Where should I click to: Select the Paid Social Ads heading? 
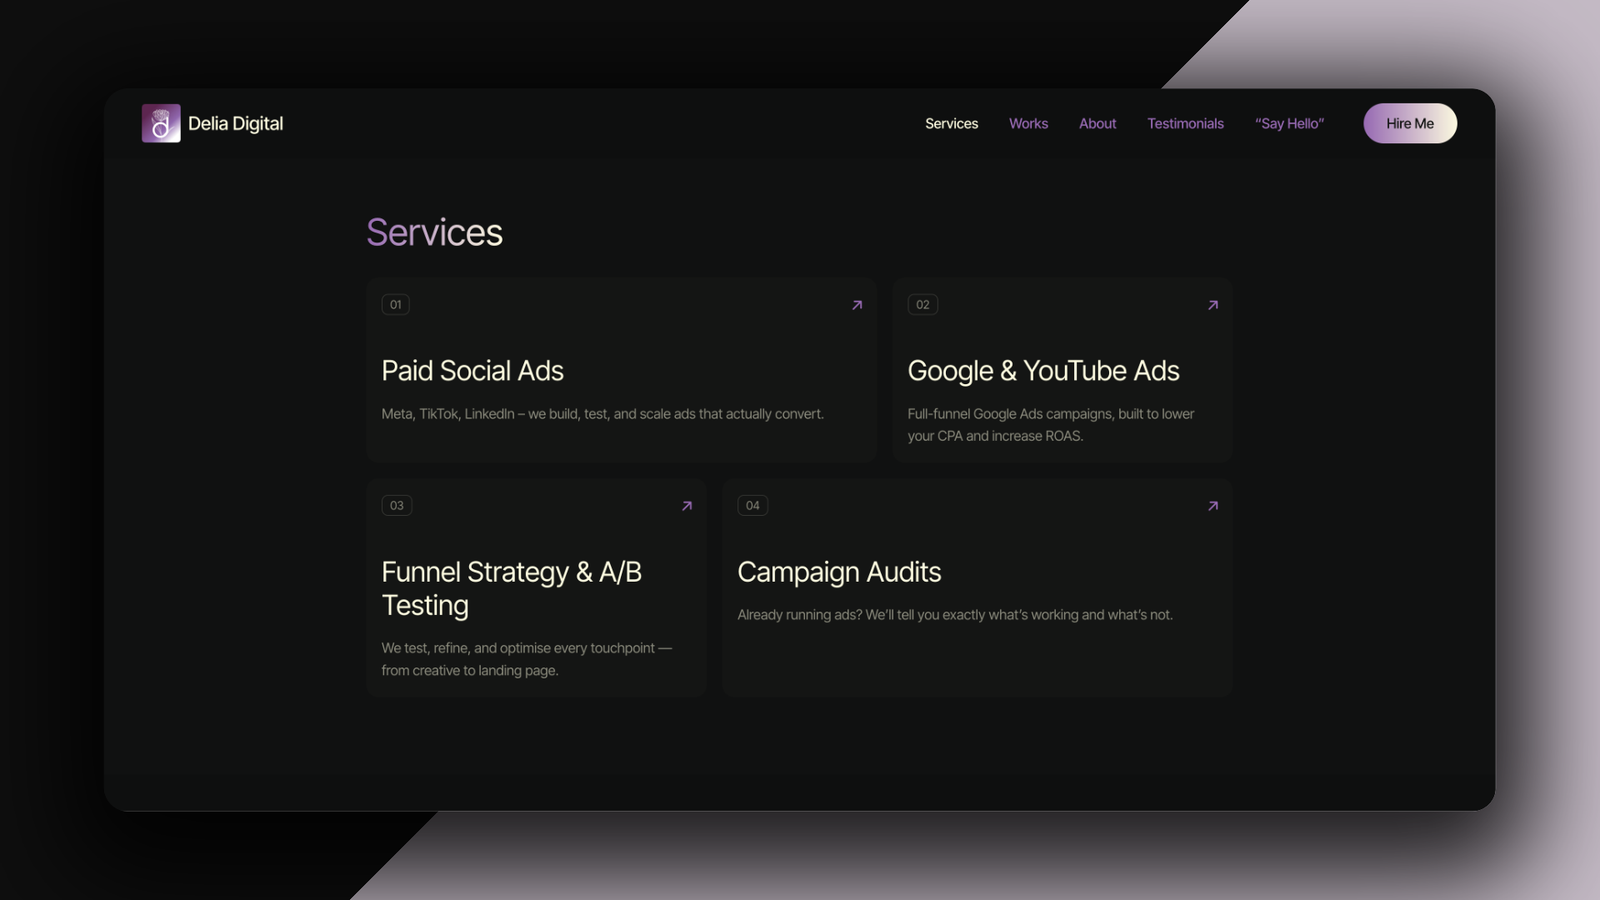coord(473,371)
